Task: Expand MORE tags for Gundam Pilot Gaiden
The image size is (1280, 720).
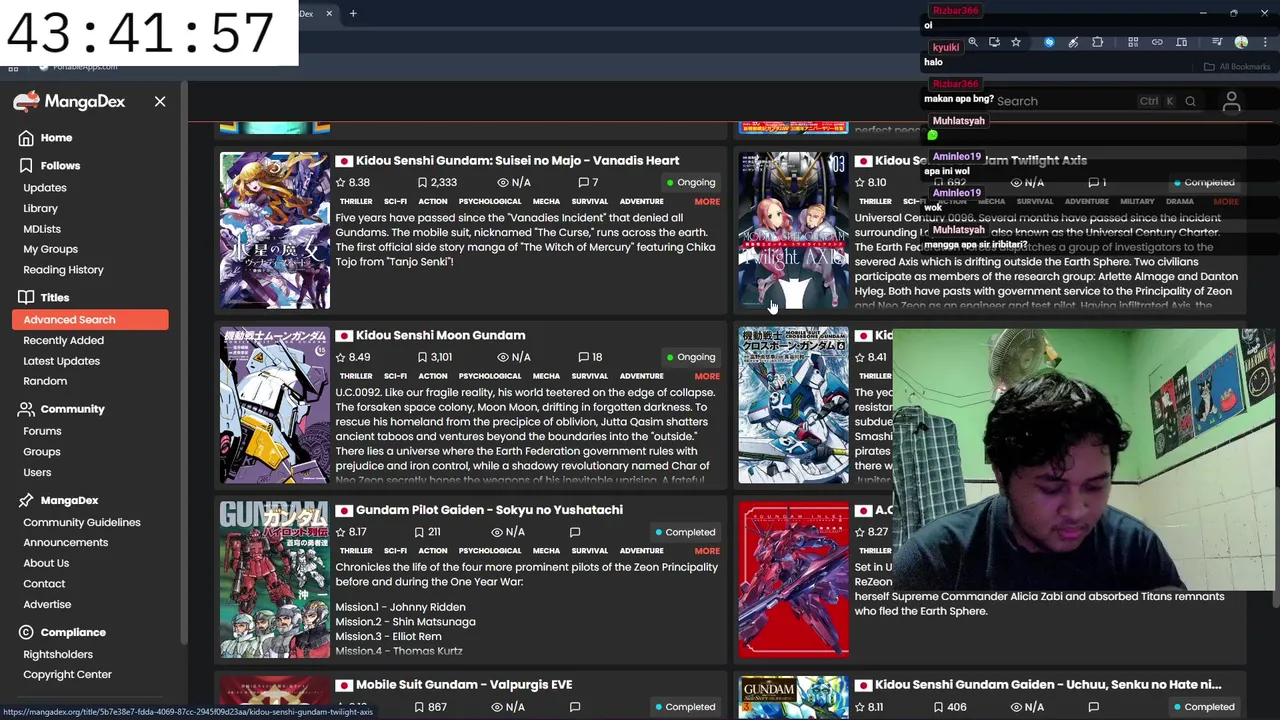Action: point(707,551)
